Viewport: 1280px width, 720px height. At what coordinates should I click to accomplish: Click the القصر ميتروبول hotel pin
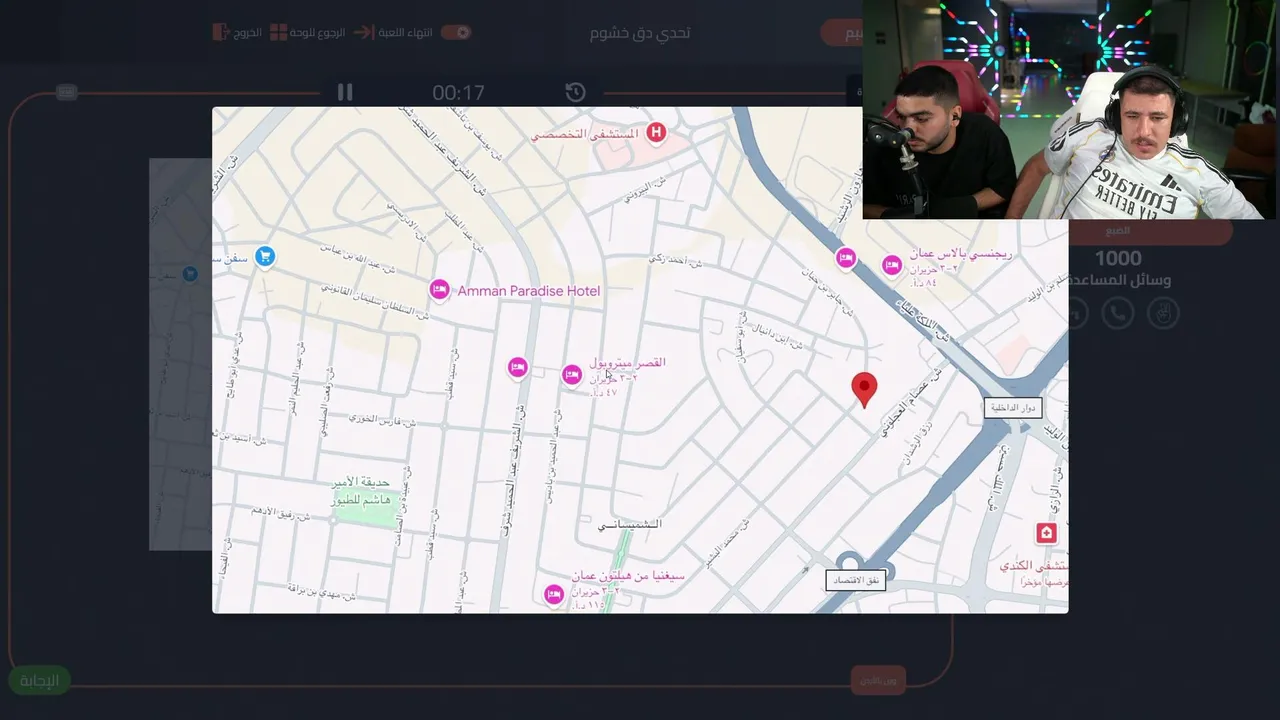point(572,375)
